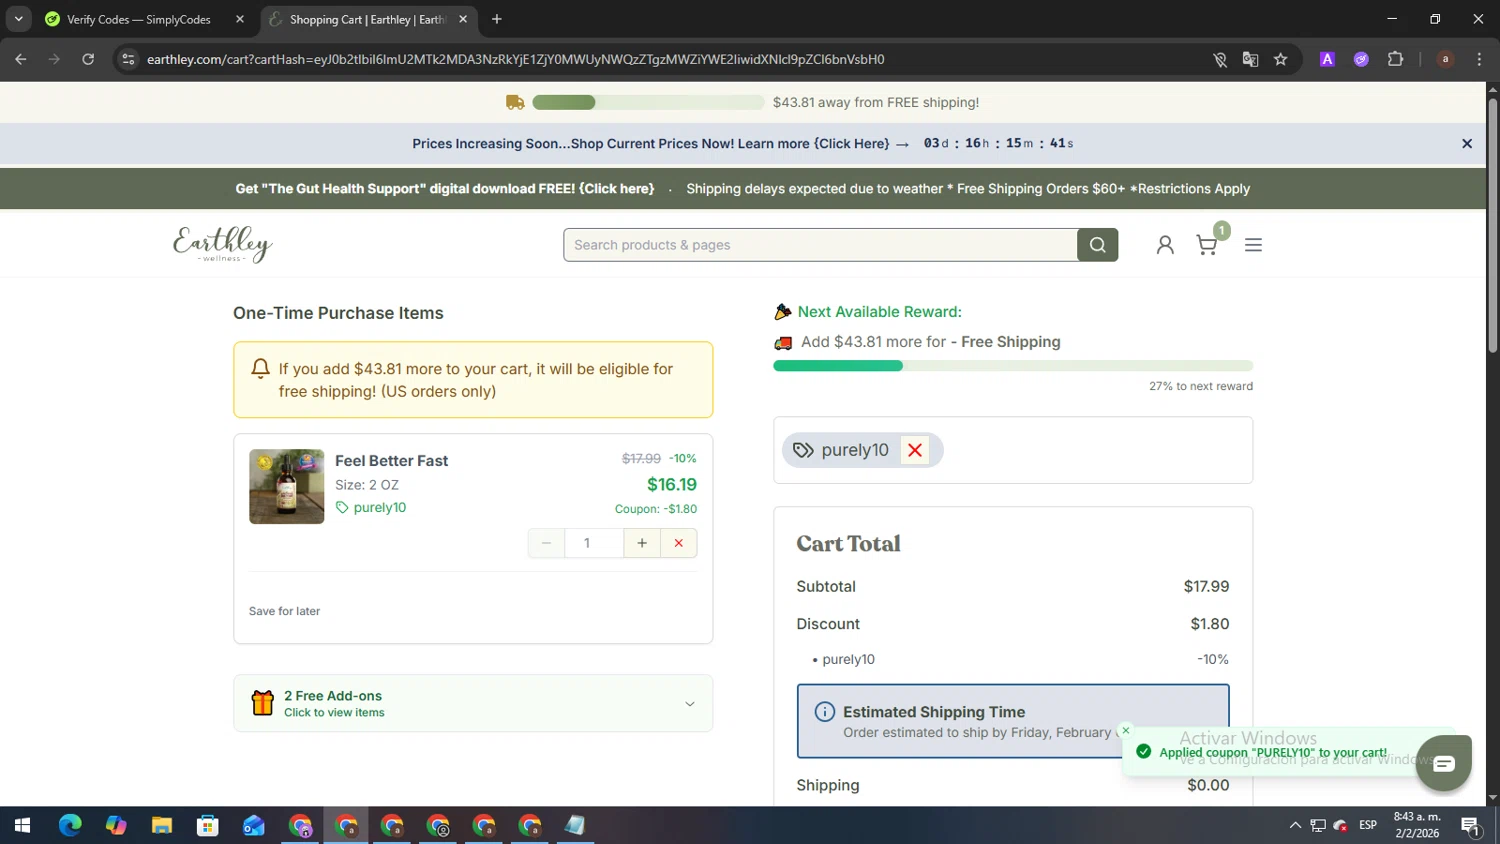Screen dimensions: 1500x844
Task: Click the purple A extension icon
Action: click(x=1327, y=59)
